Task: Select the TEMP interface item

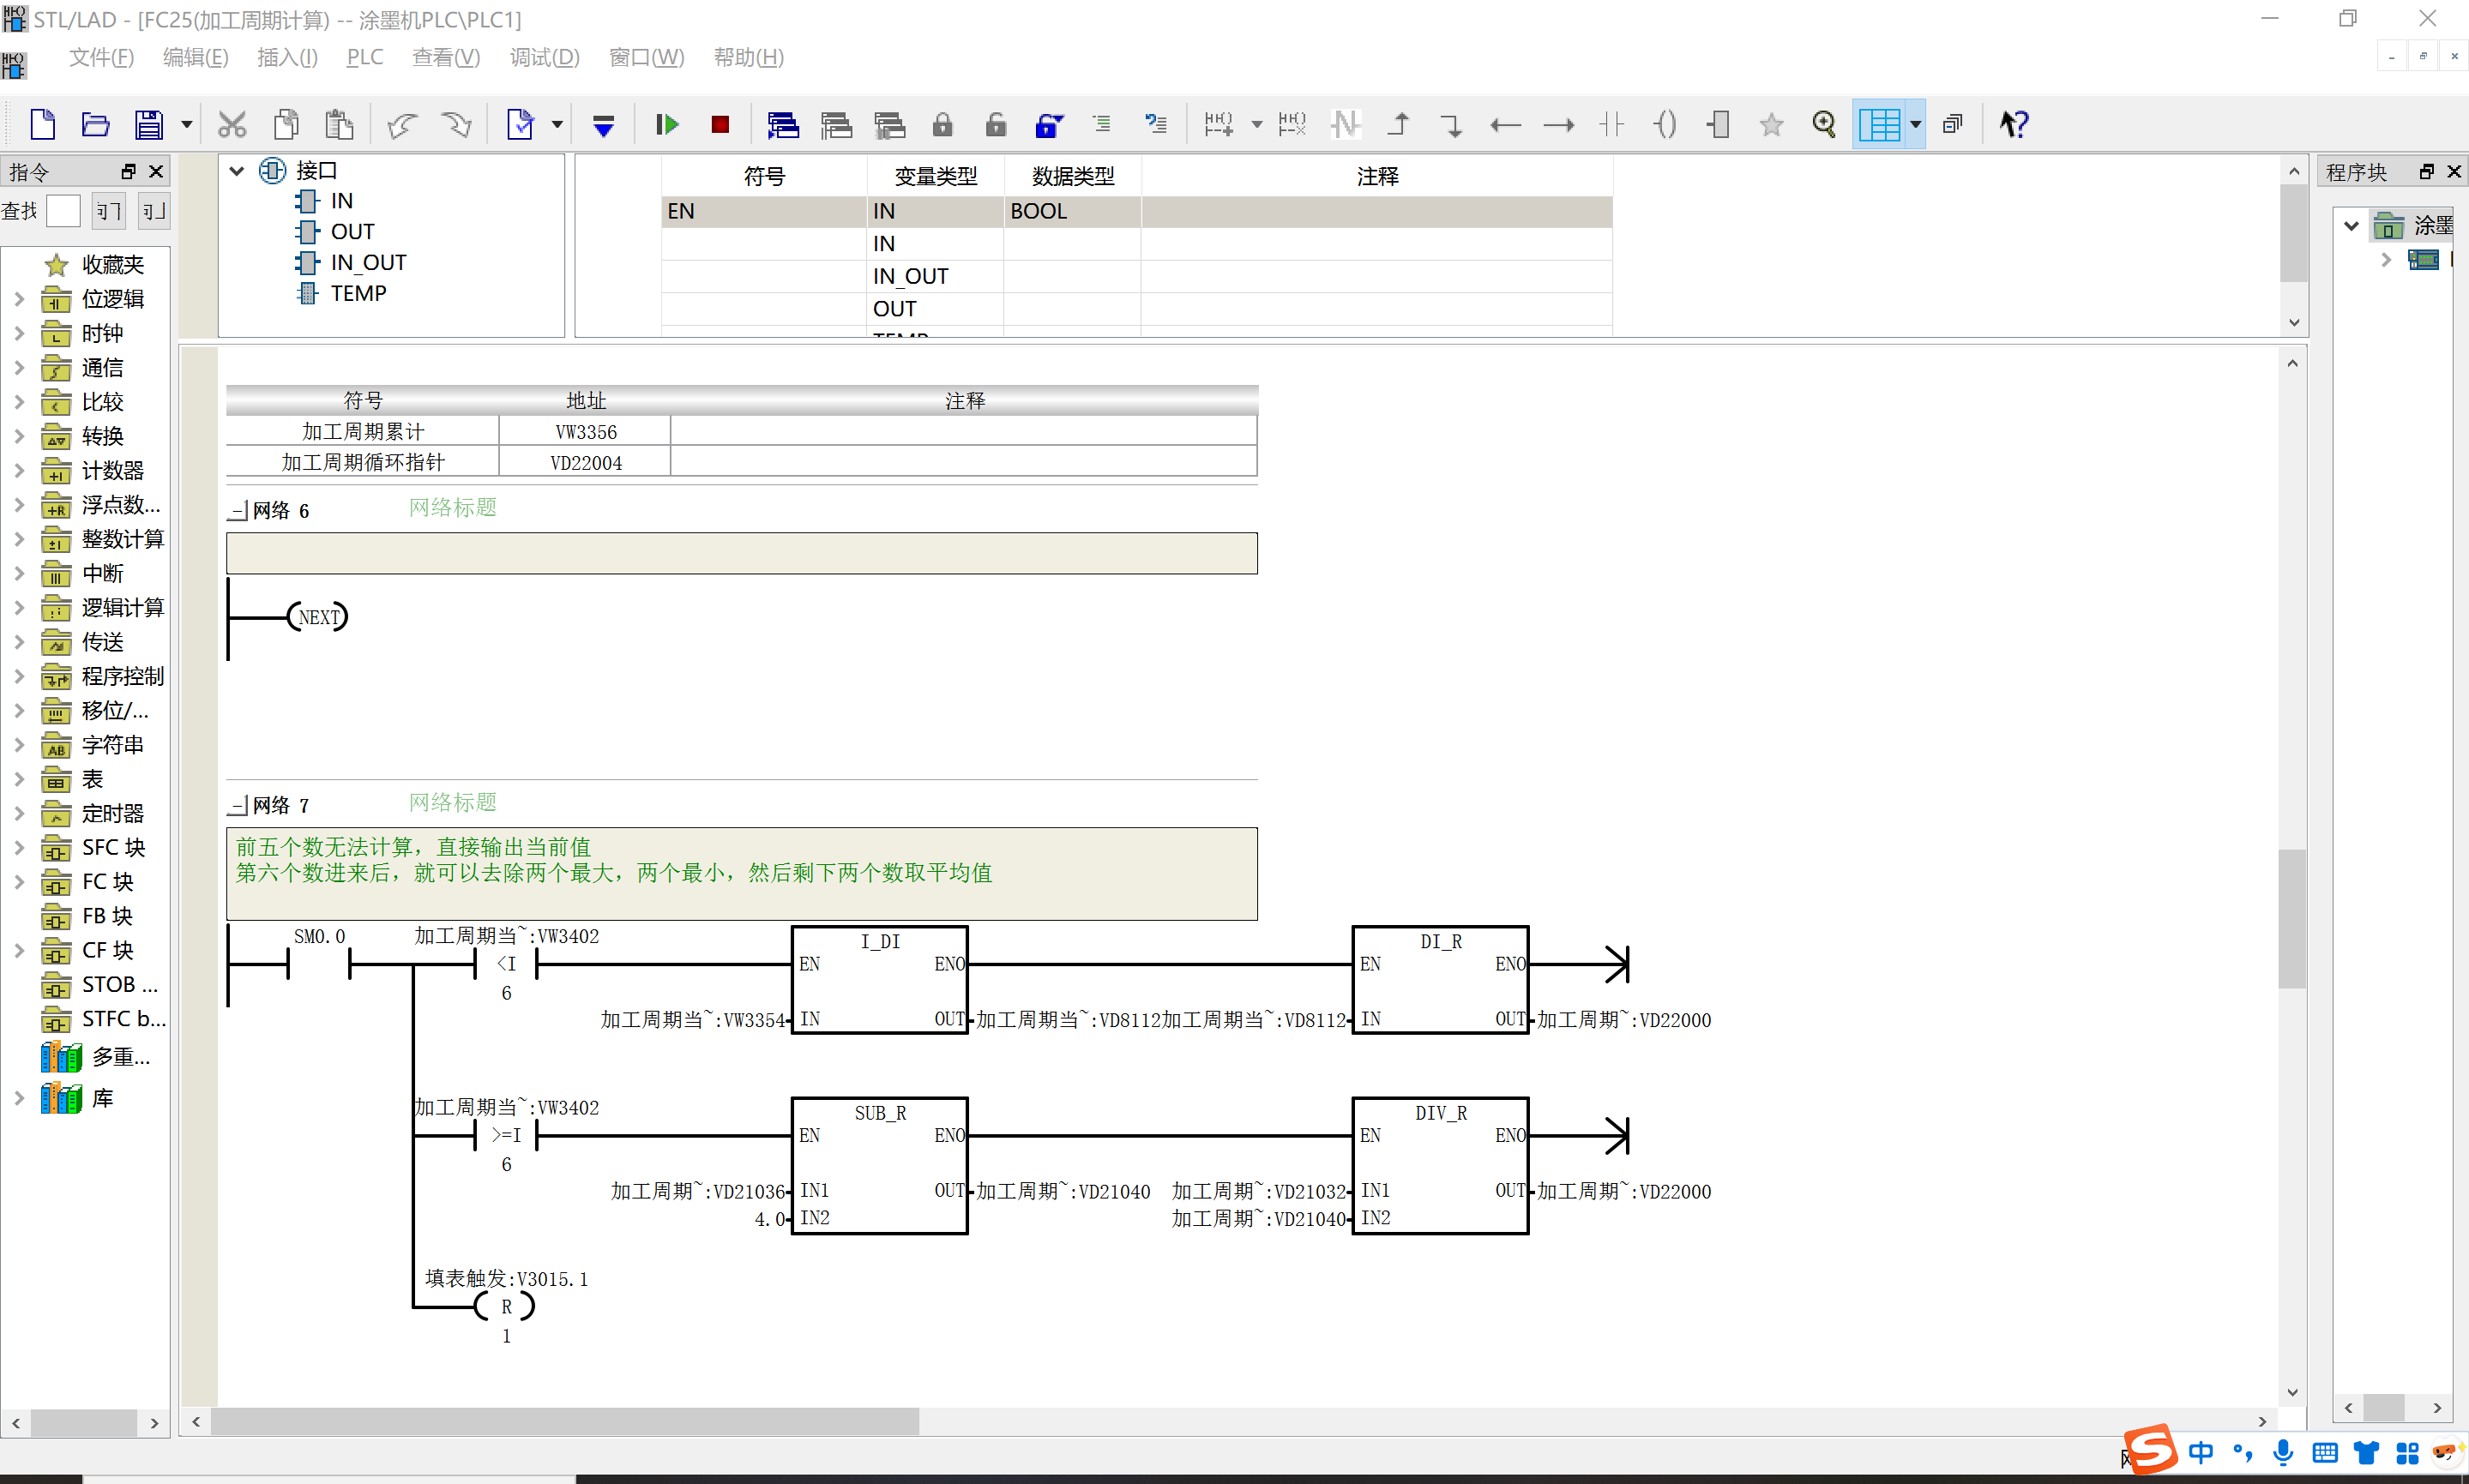Action: click(358, 294)
